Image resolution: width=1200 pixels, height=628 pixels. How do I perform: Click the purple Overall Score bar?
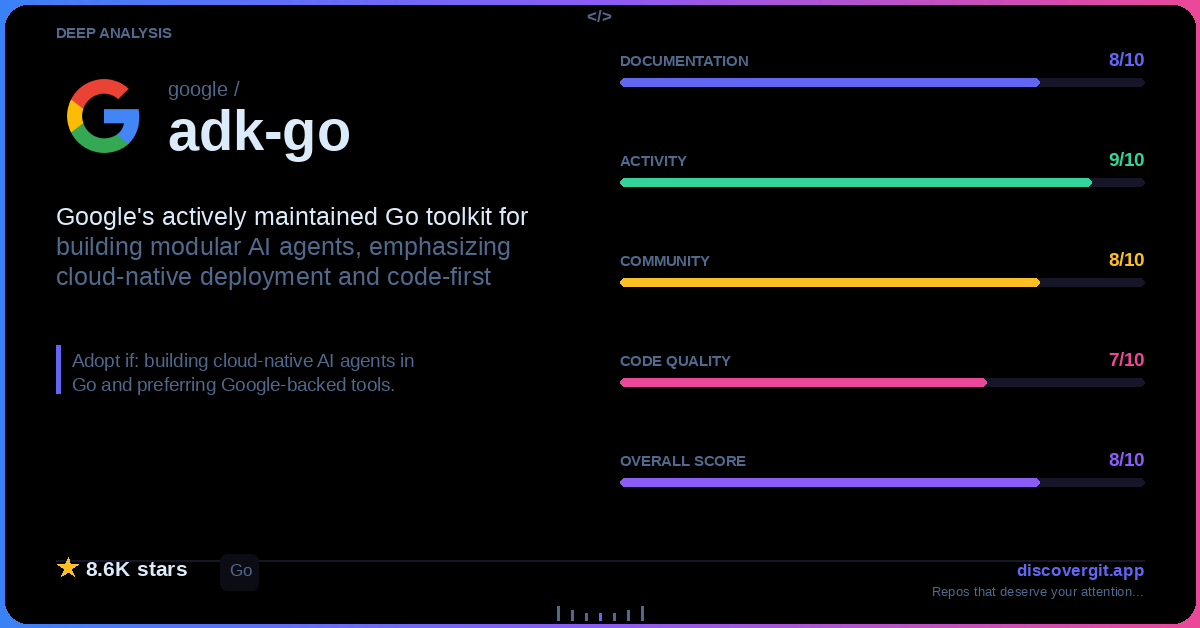point(882,482)
